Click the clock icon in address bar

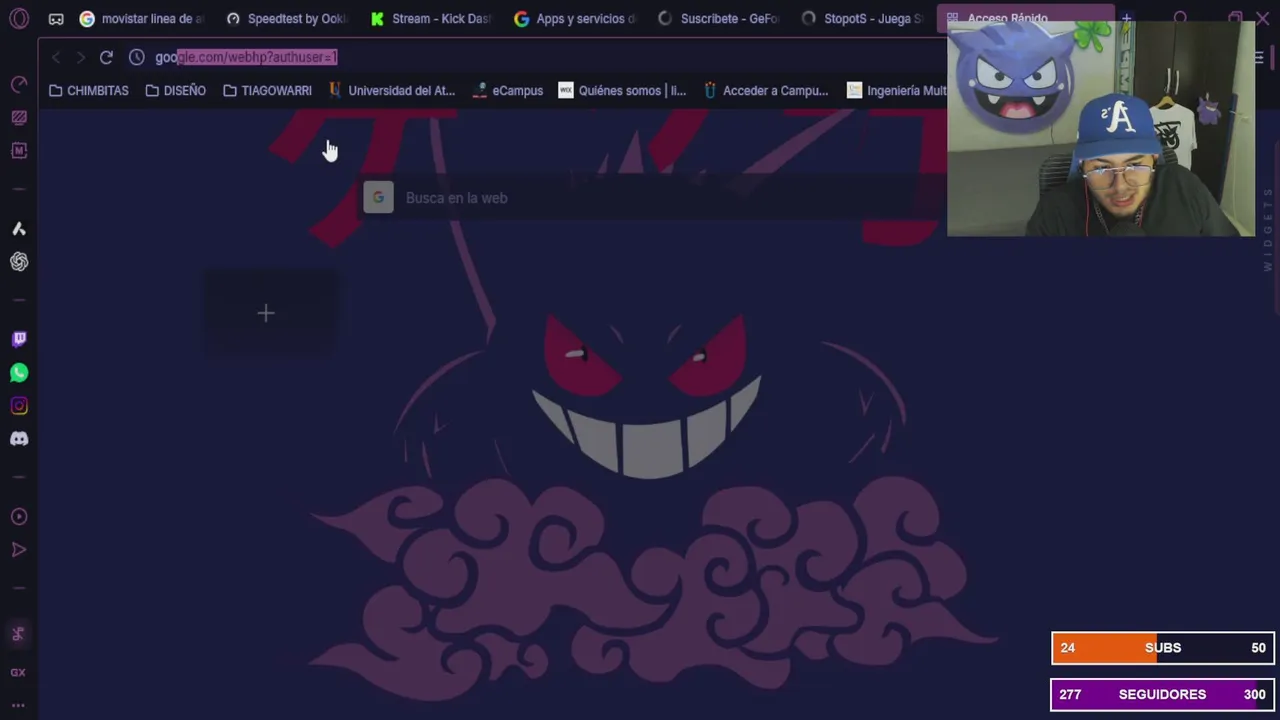pyautogui.click(x=137, y=57)
